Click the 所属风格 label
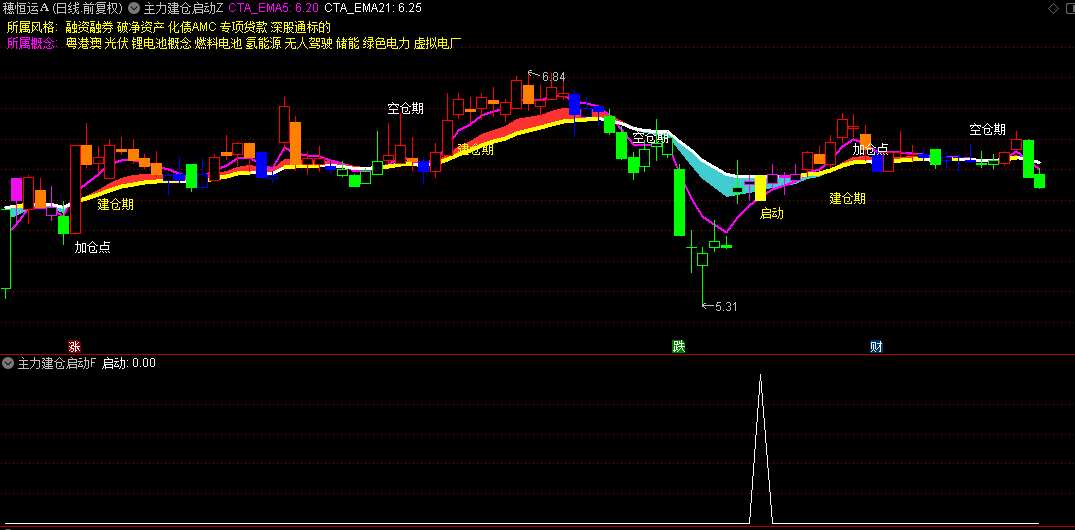This screenshot has width=1075, height=530. coord(32,27)
